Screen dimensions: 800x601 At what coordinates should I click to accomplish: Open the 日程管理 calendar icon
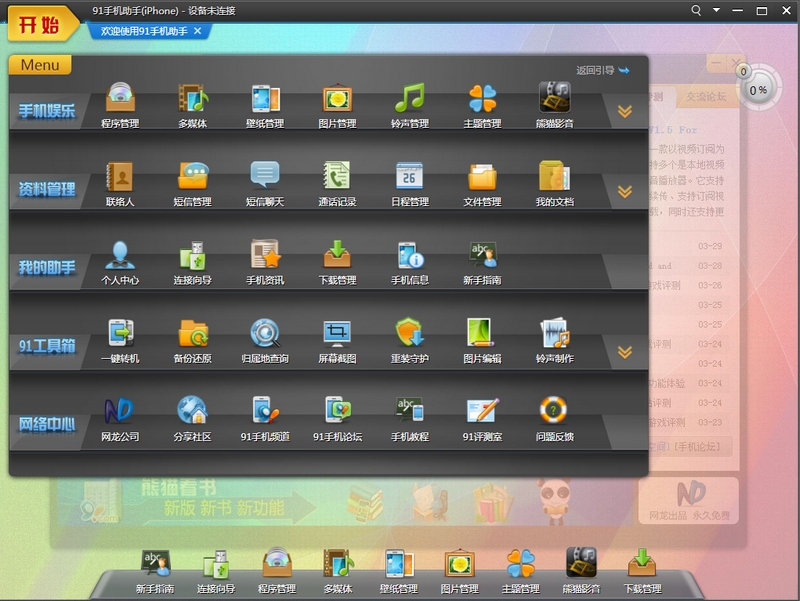[409, 178]
